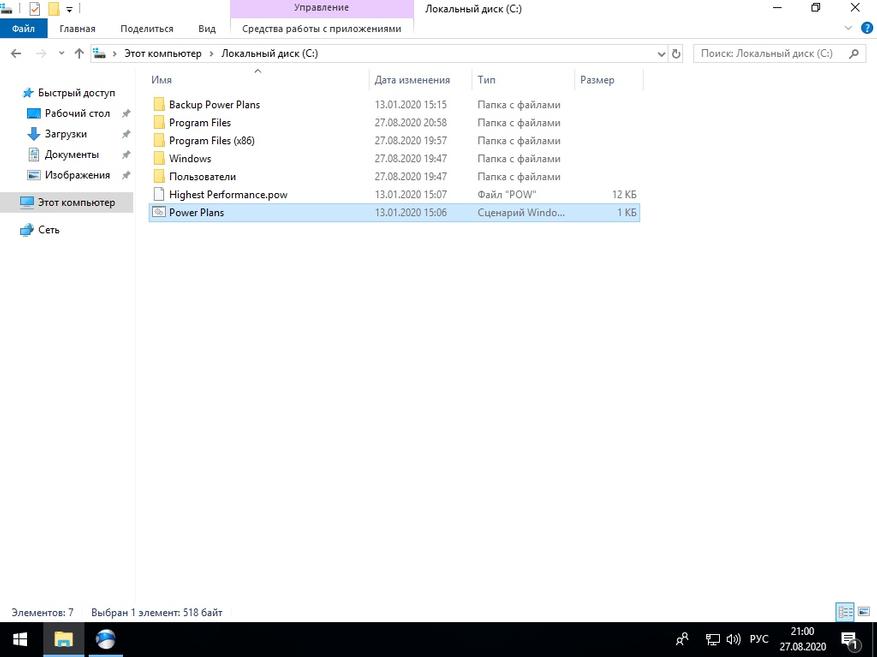Click the Windows folder icon
Viewport: 877px width, 657px height.
tap(159, 158)
